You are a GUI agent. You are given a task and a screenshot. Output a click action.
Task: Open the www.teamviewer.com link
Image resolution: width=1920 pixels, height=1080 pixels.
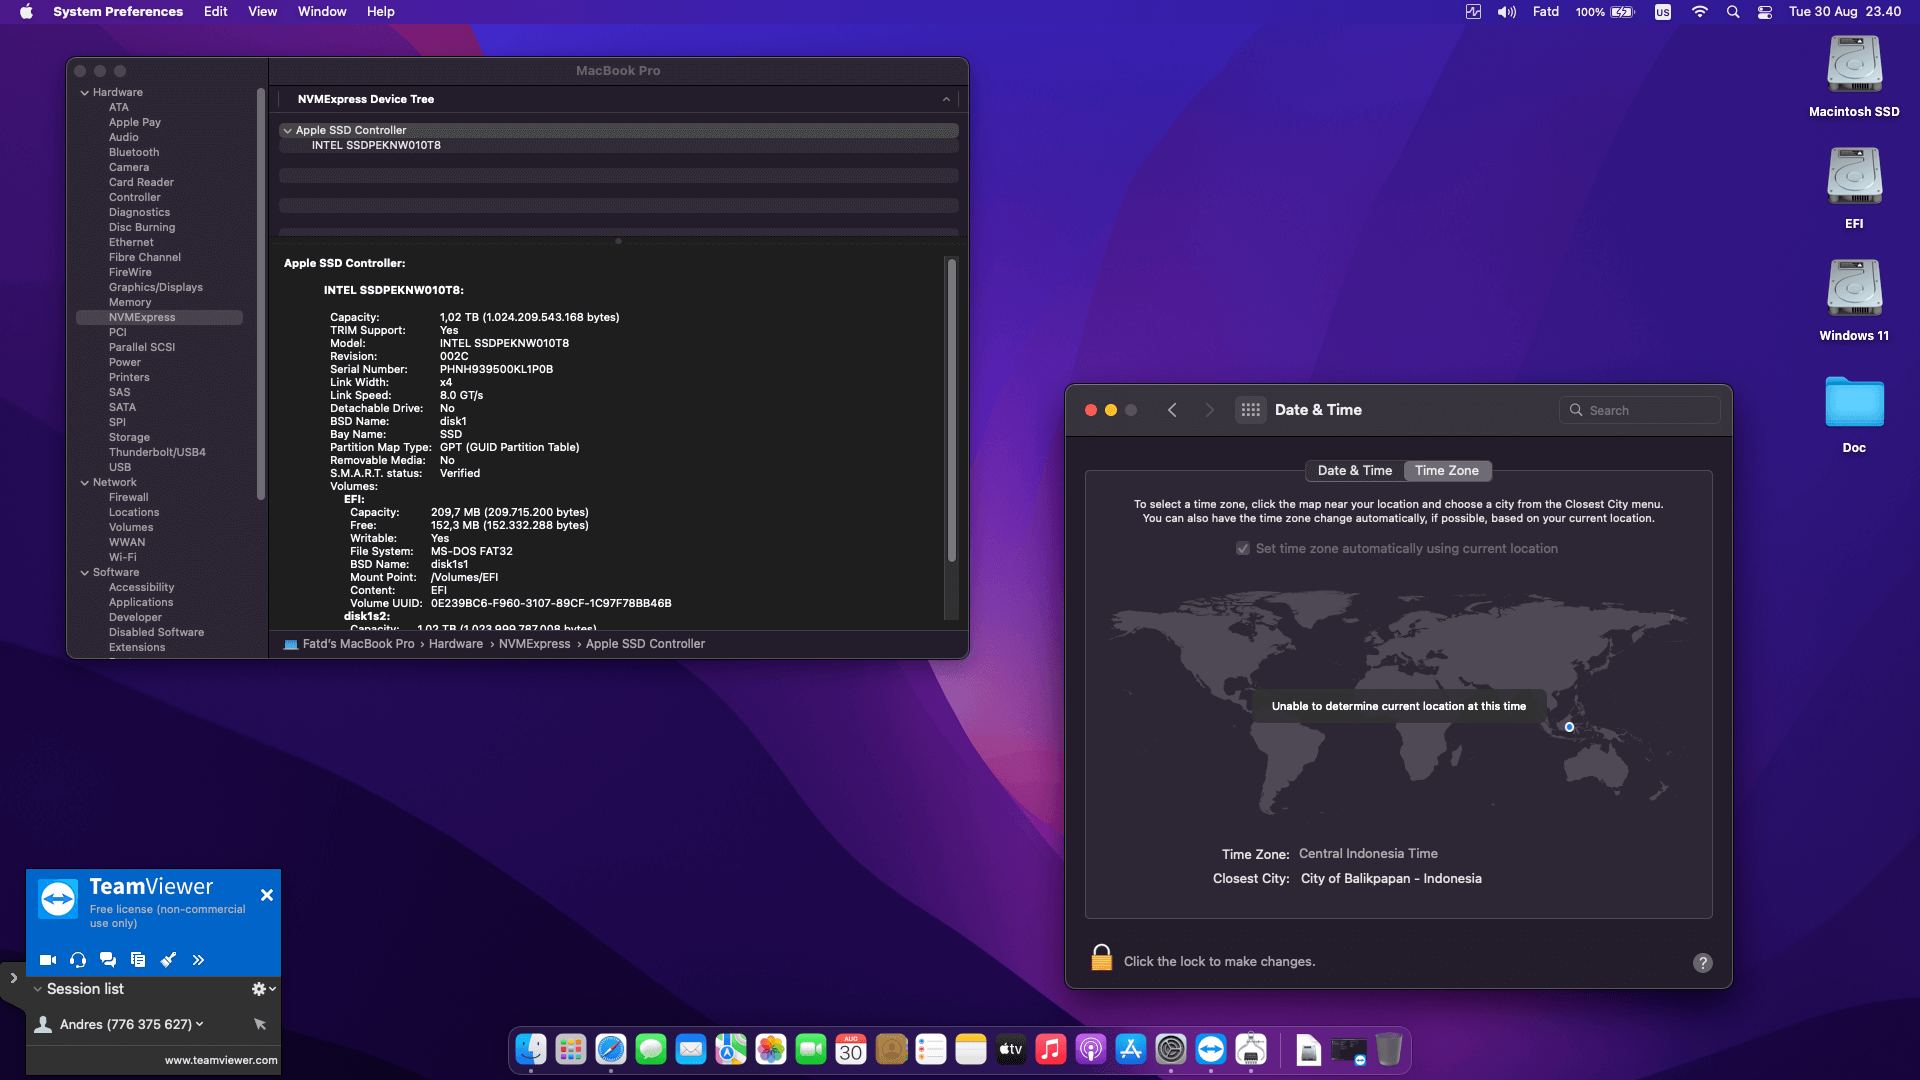pos(221,1060)
